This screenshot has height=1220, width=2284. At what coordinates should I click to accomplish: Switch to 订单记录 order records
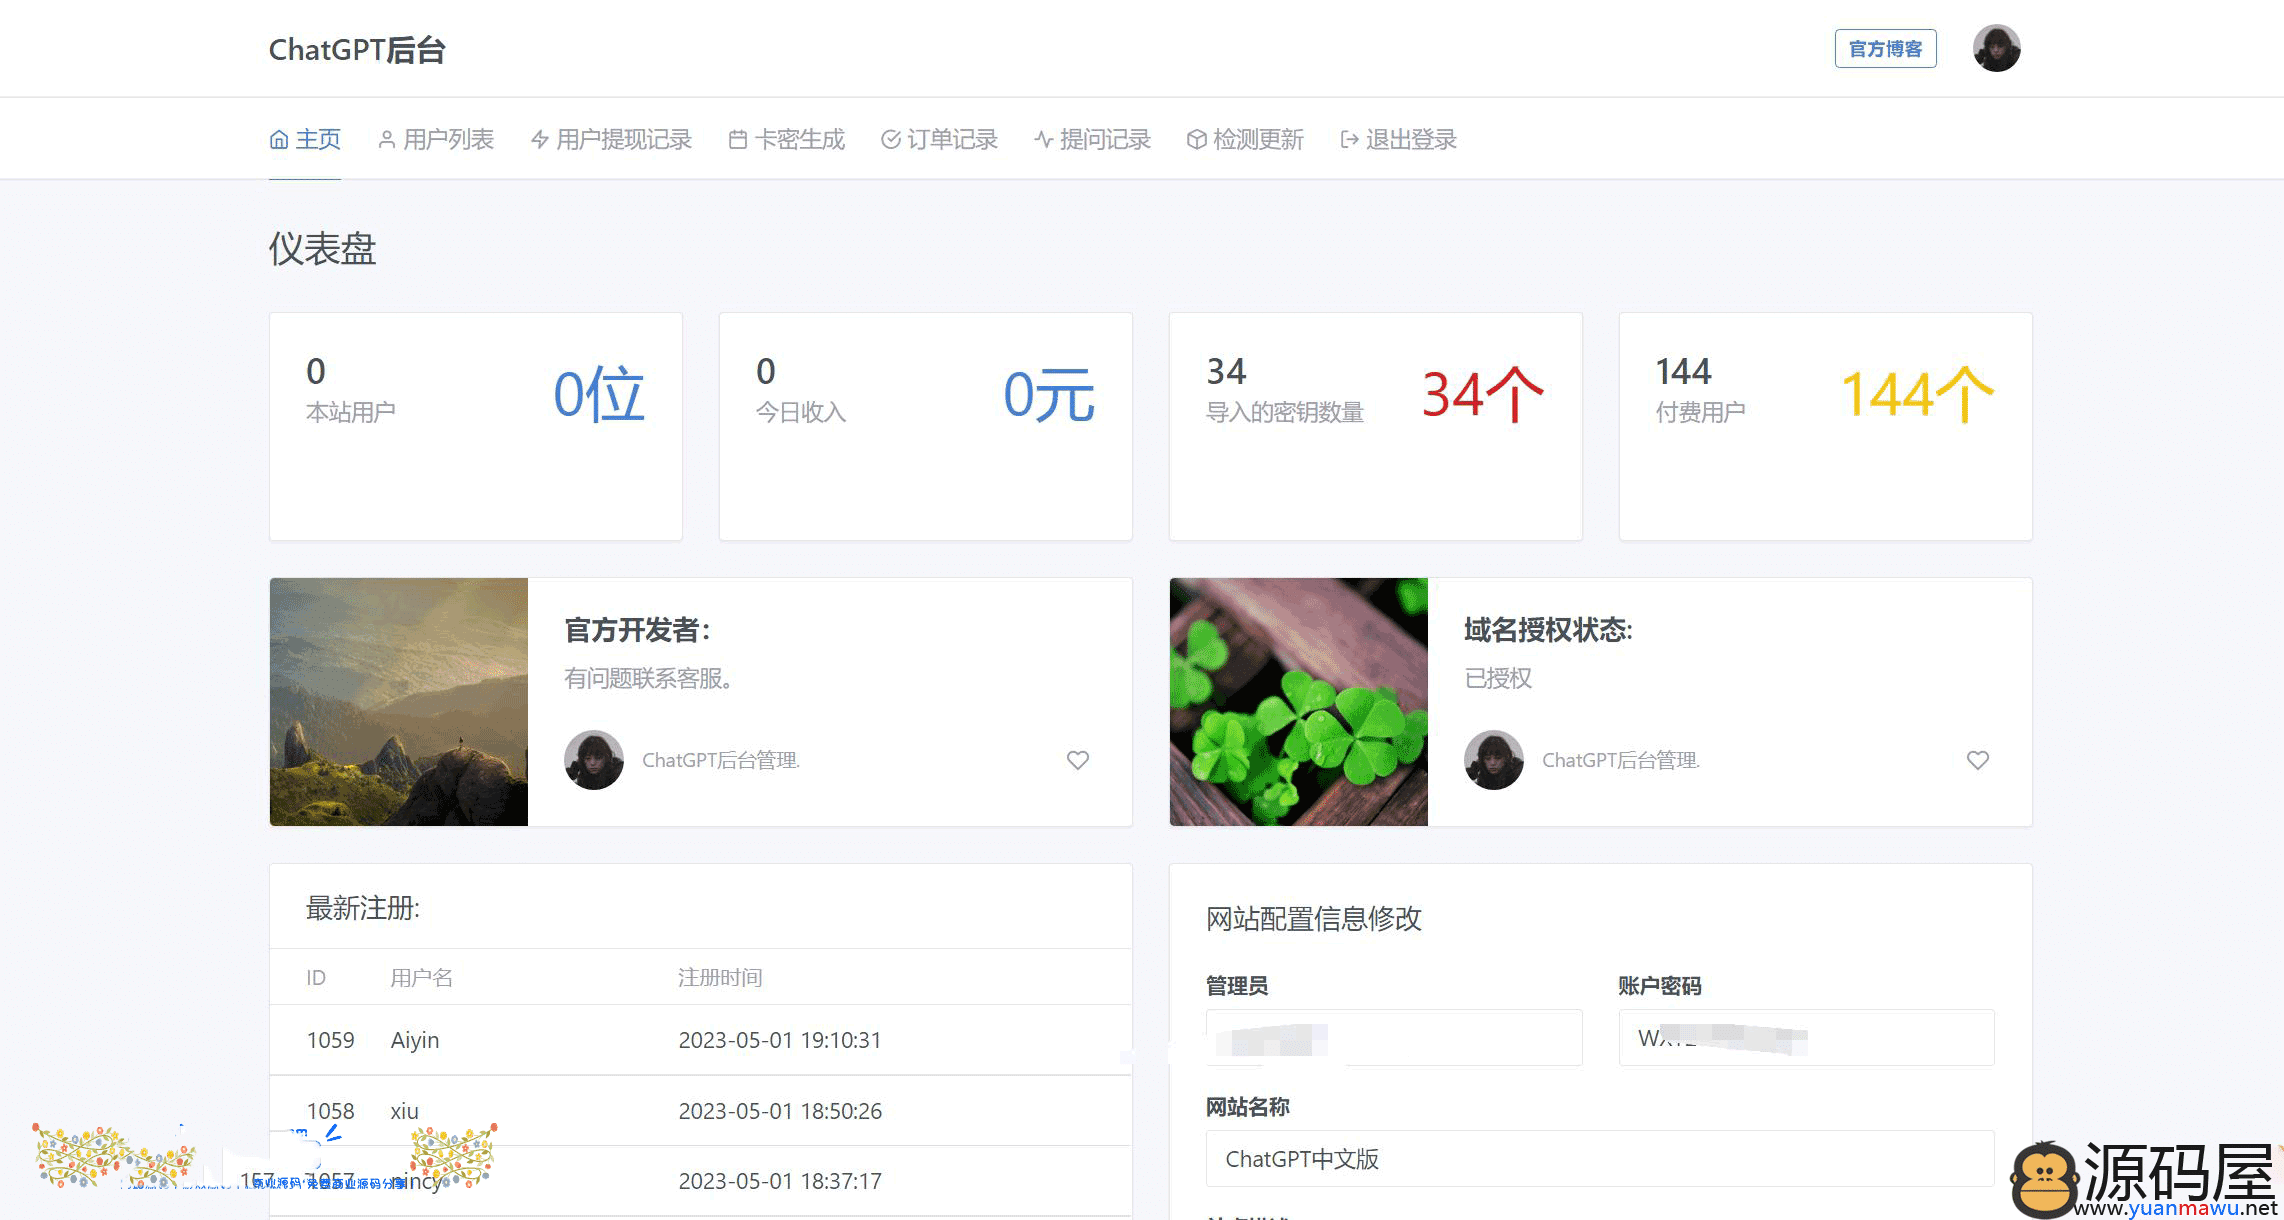point(939,140)
